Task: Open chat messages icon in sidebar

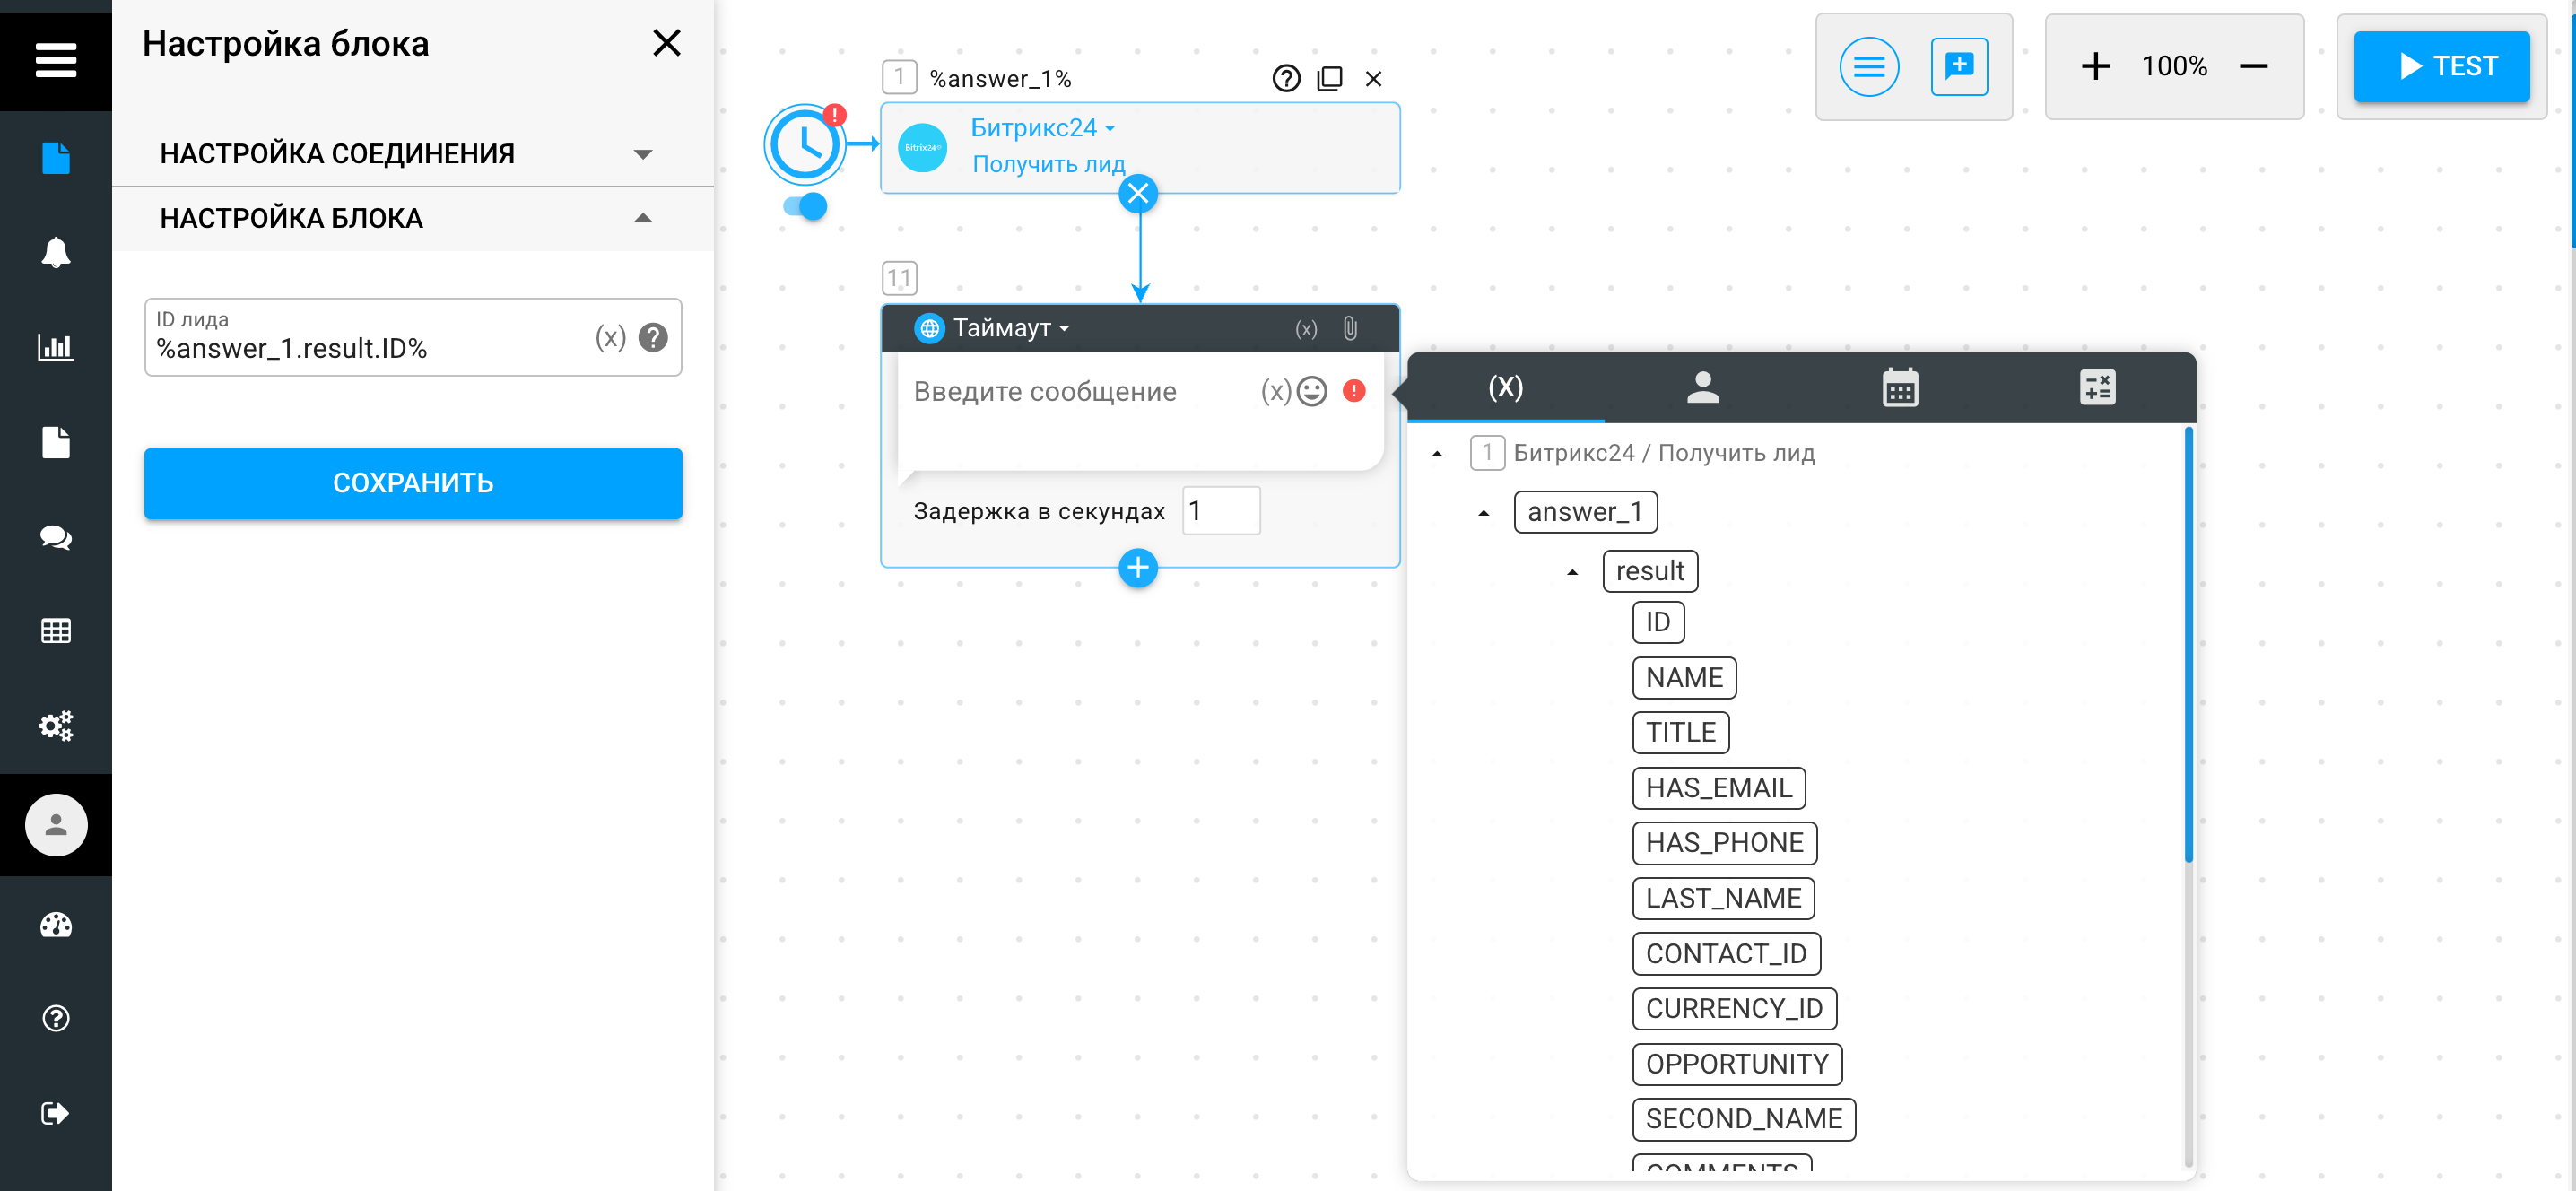Action: tap(56, 537)
